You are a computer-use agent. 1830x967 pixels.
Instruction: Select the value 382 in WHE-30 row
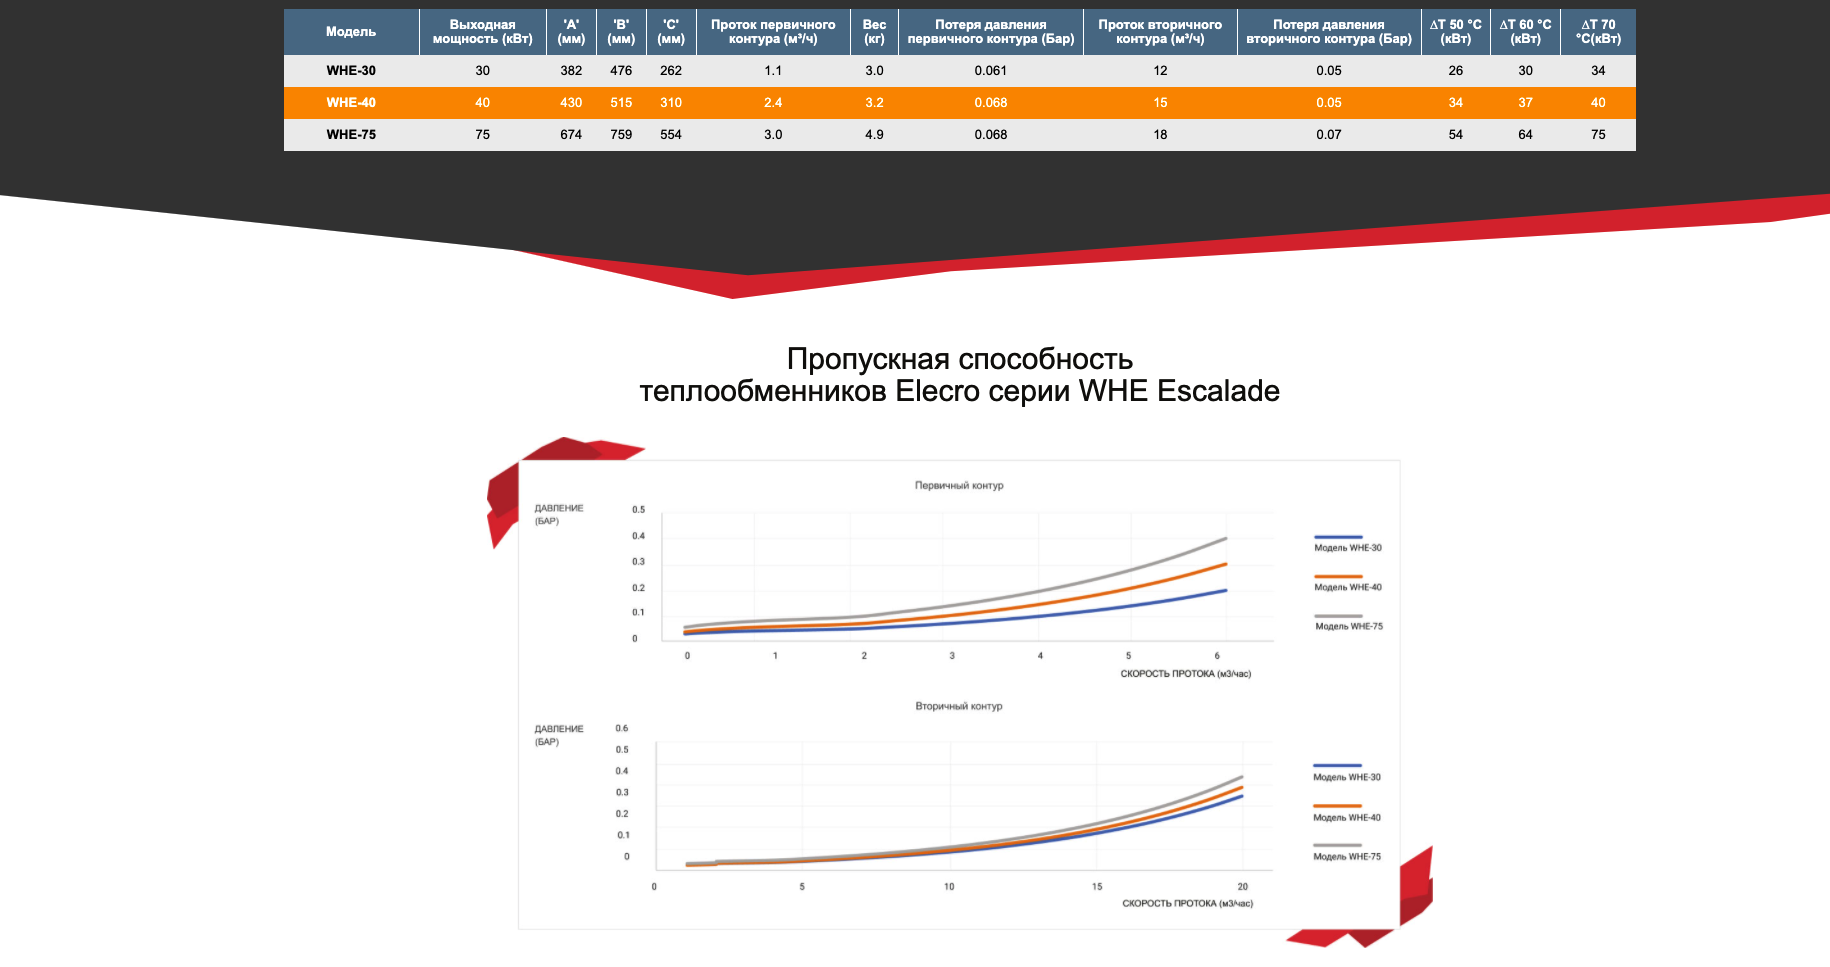click(571, 71)
